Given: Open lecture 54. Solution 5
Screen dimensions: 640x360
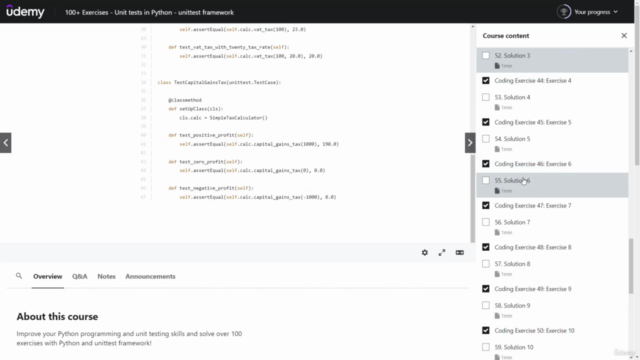Looking at the screenshot, I should (512, 139).
